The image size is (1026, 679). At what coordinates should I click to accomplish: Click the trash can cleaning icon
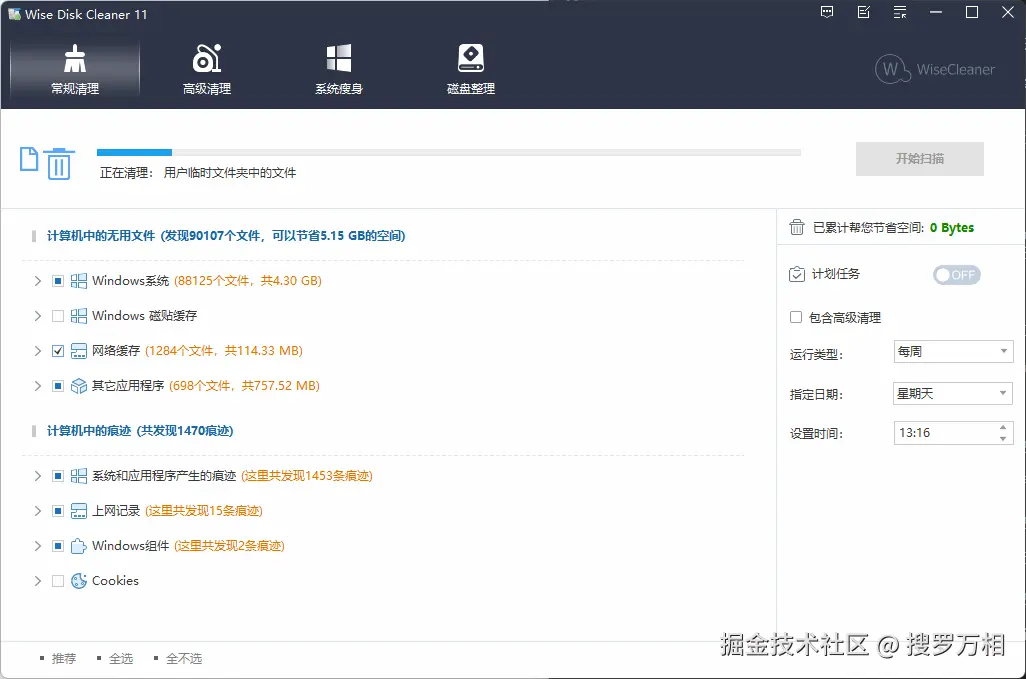click(x=59, y=164)
